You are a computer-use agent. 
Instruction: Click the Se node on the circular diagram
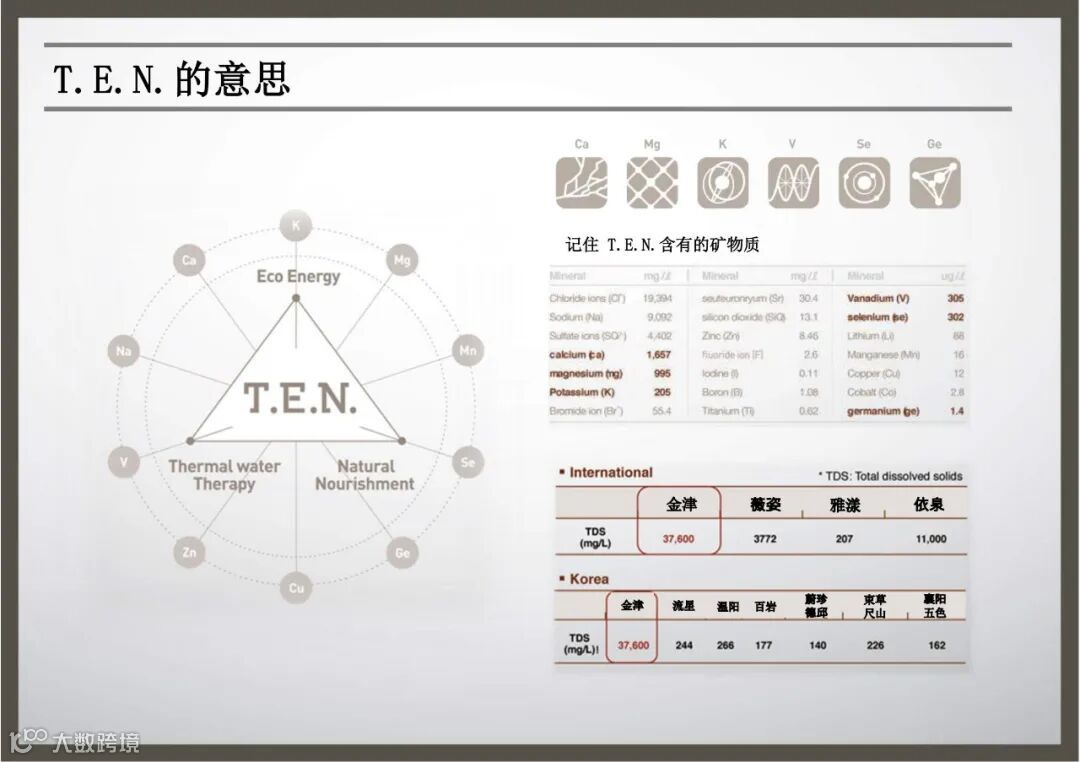tap(468, 462)
